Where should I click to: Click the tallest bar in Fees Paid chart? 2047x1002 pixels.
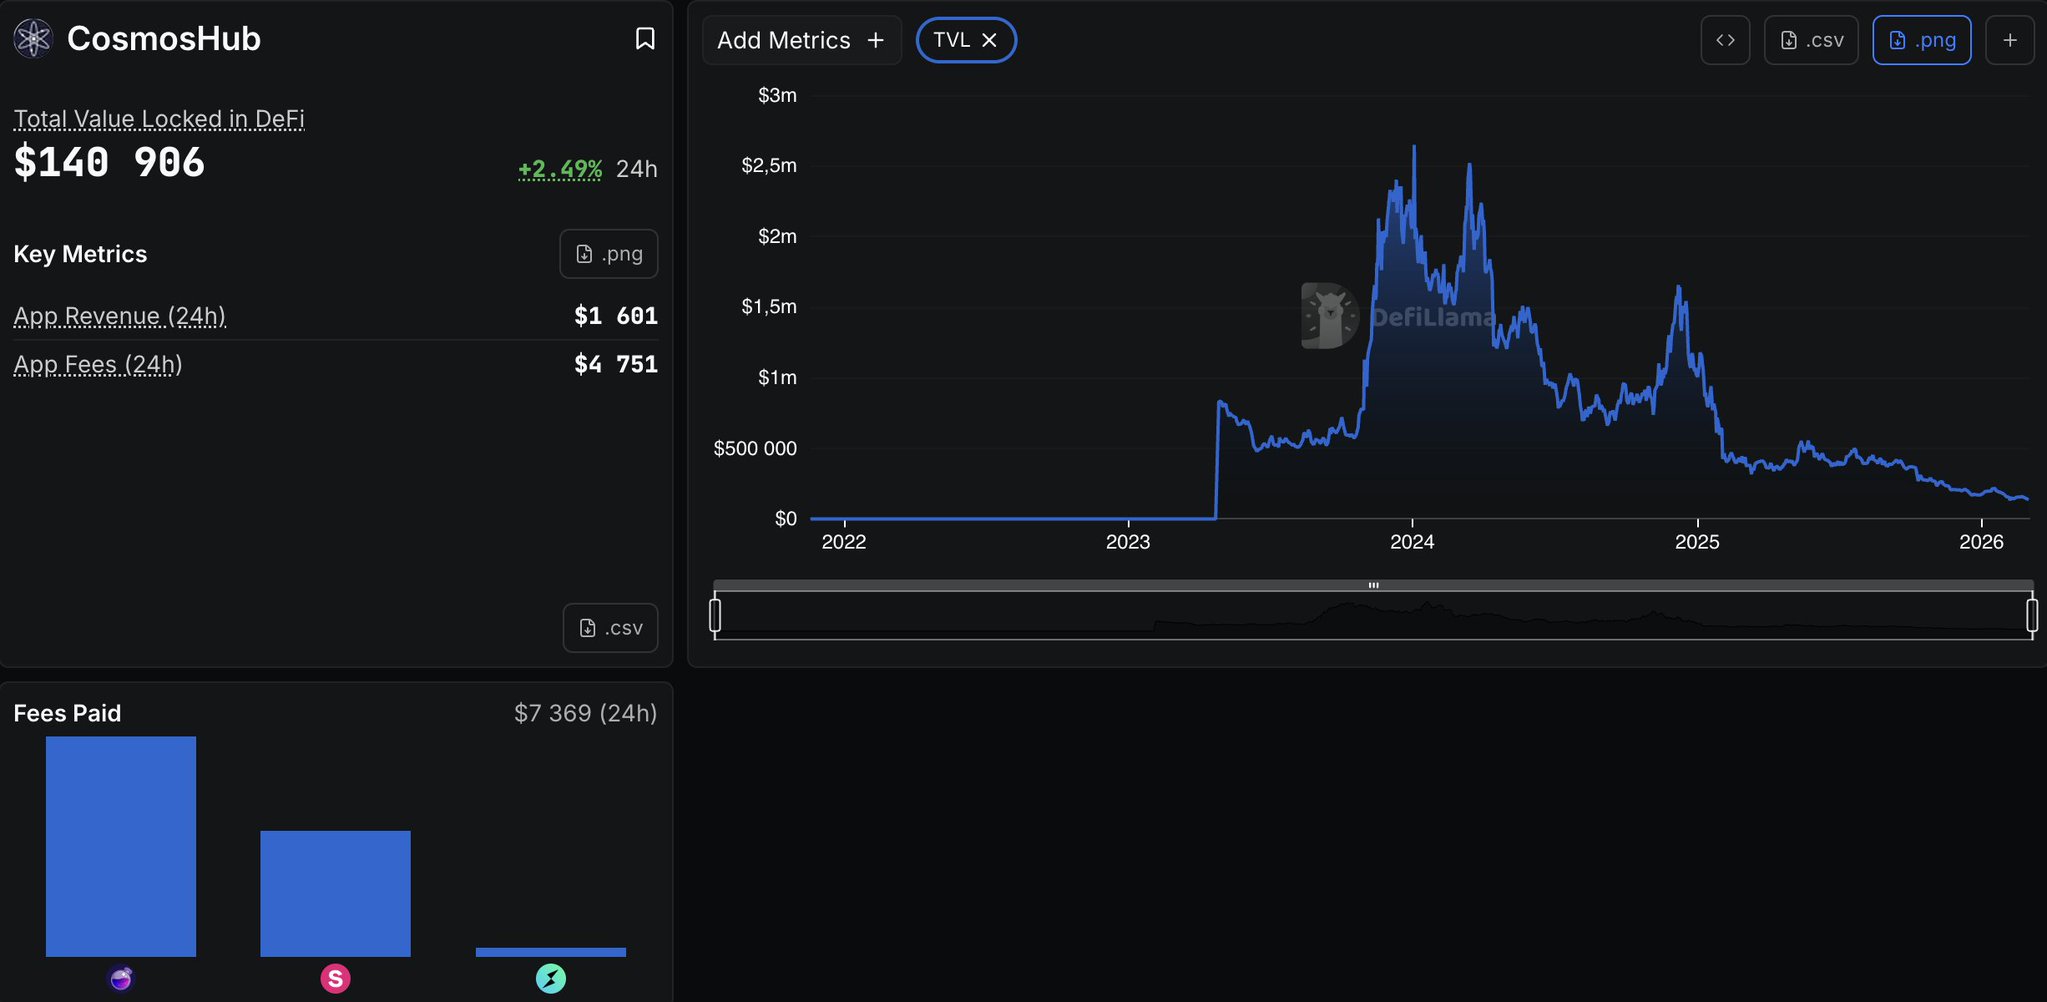(x=121, y=846)
